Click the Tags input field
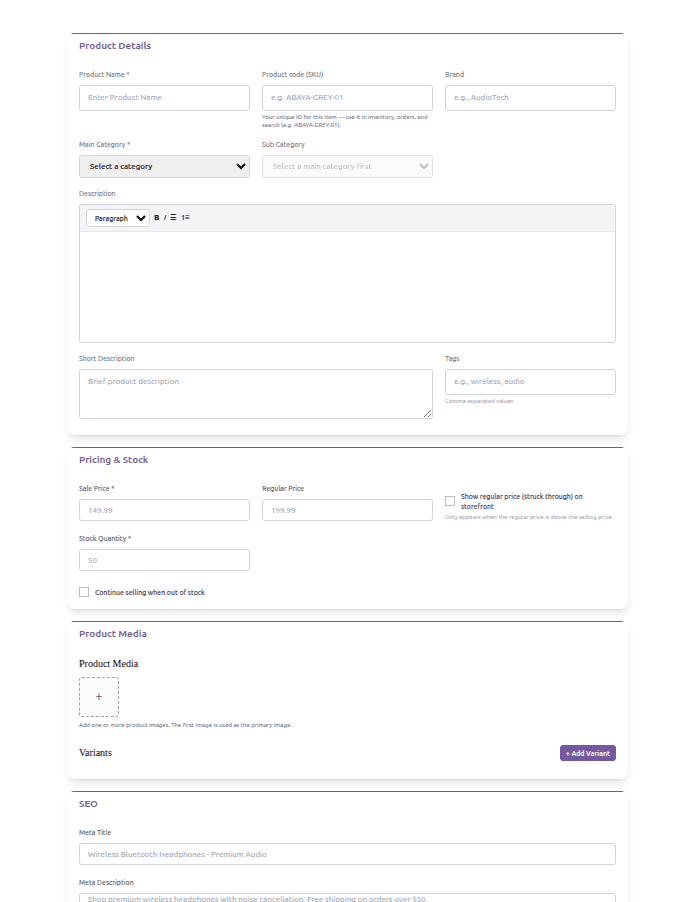The width and height of the screenshot is (690, 902). pyautogui.click(x=530, y=382)
